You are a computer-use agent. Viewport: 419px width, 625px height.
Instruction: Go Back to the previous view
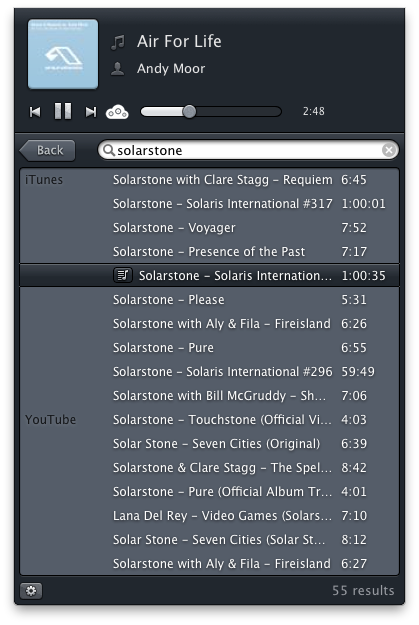pyautogui.click(x=47, y=150)
